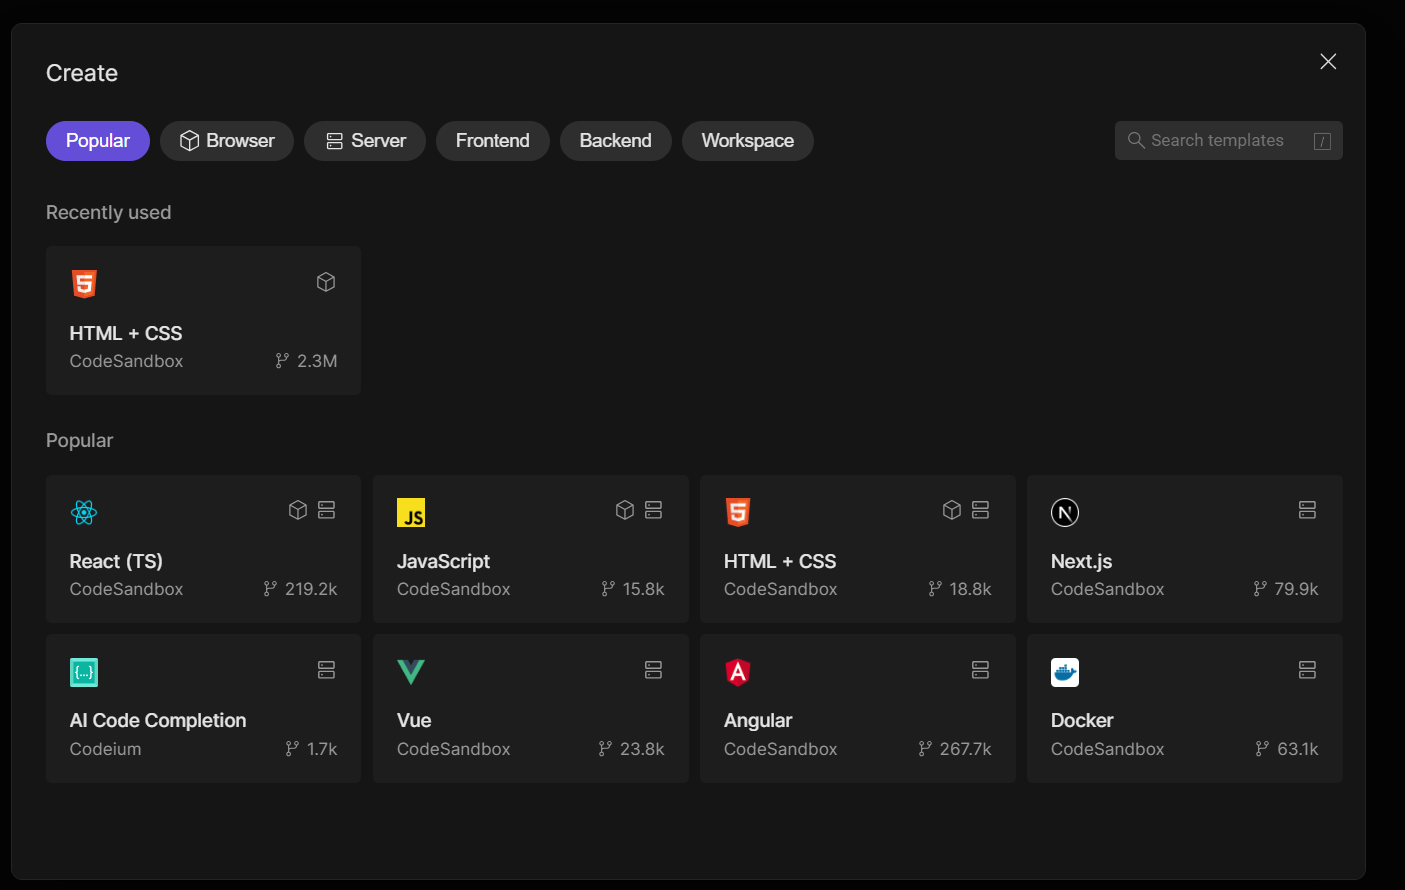Switch to the Server filter tab
This screenshot has height=890, width=1405.
tap(365, 141)
